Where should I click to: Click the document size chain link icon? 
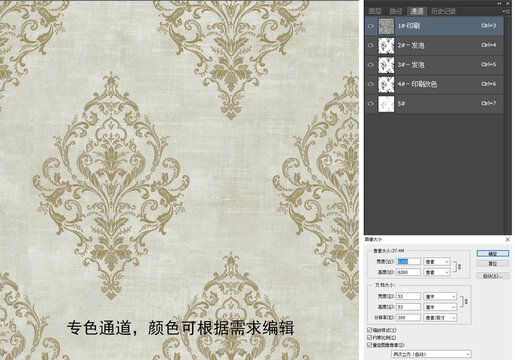[x=466, y=301]
